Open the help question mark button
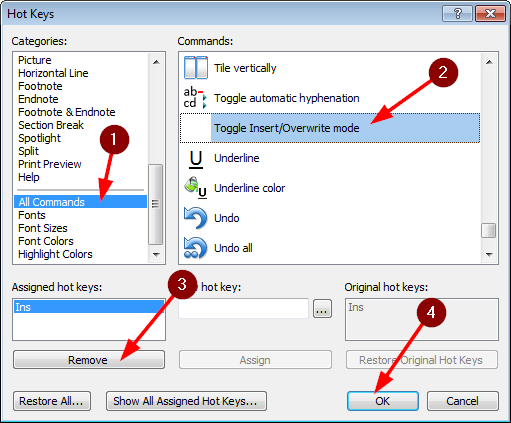 (x=457, y=14)
